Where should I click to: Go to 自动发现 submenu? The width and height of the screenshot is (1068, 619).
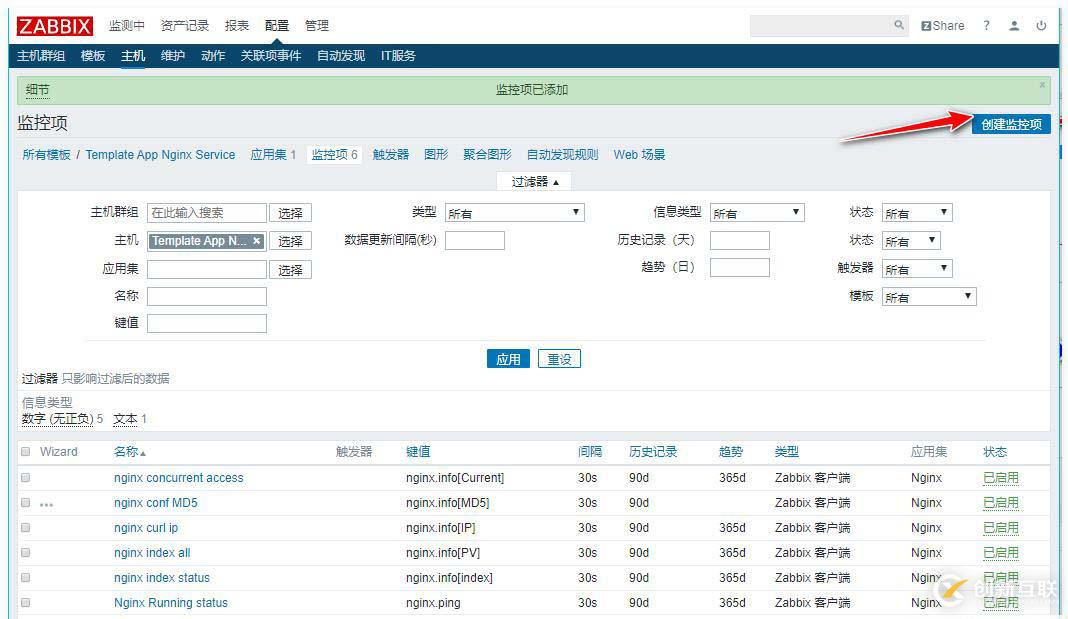point(341,56)
